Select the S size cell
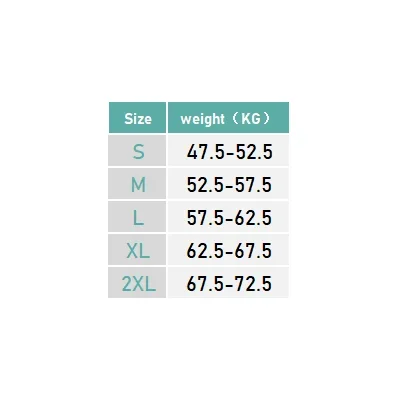The width and height of the screenshot is (397, 397). [x=137, y=150]
